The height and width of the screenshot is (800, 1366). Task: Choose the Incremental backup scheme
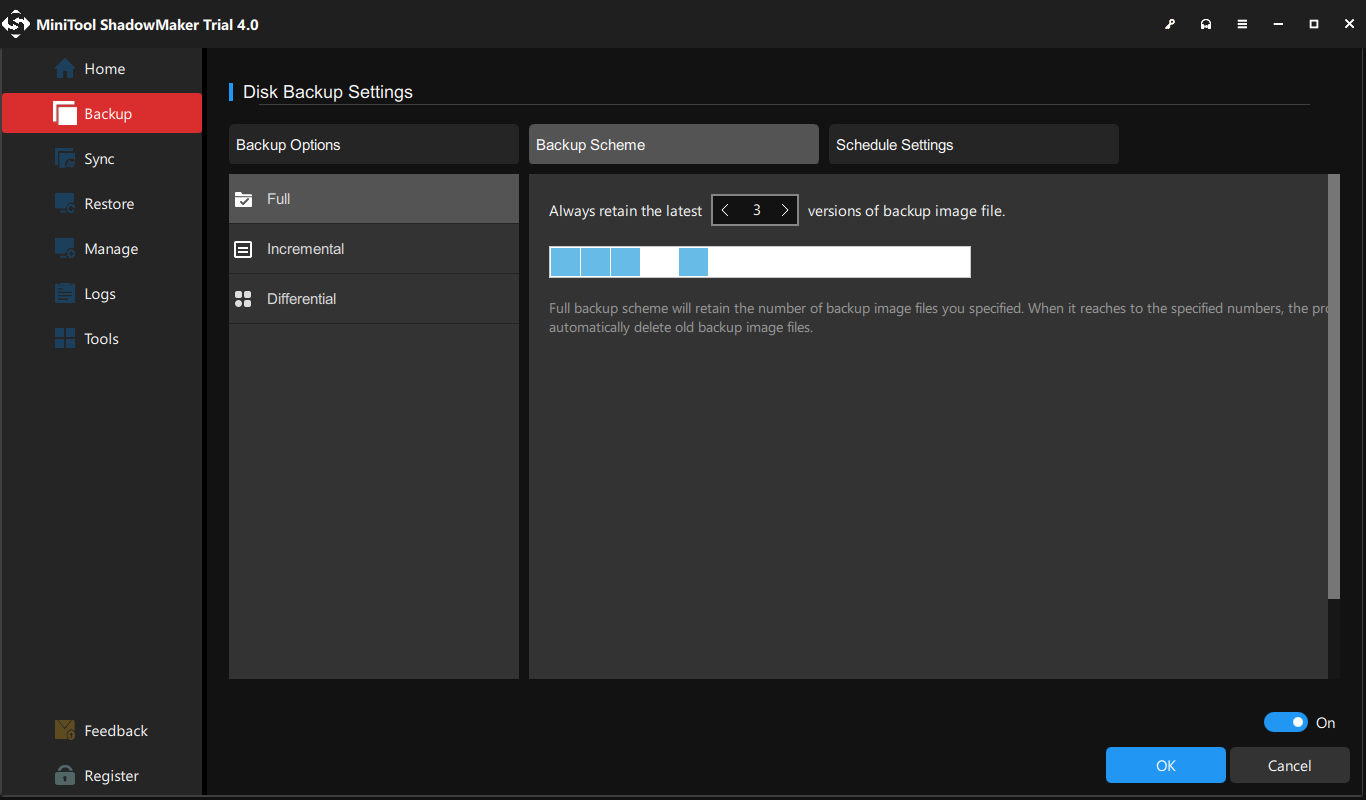374,249
